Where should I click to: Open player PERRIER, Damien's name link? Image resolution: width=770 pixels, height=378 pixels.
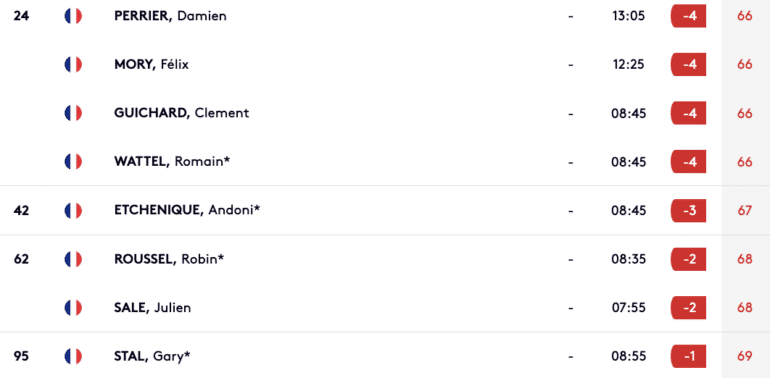[x=170, y=16]
